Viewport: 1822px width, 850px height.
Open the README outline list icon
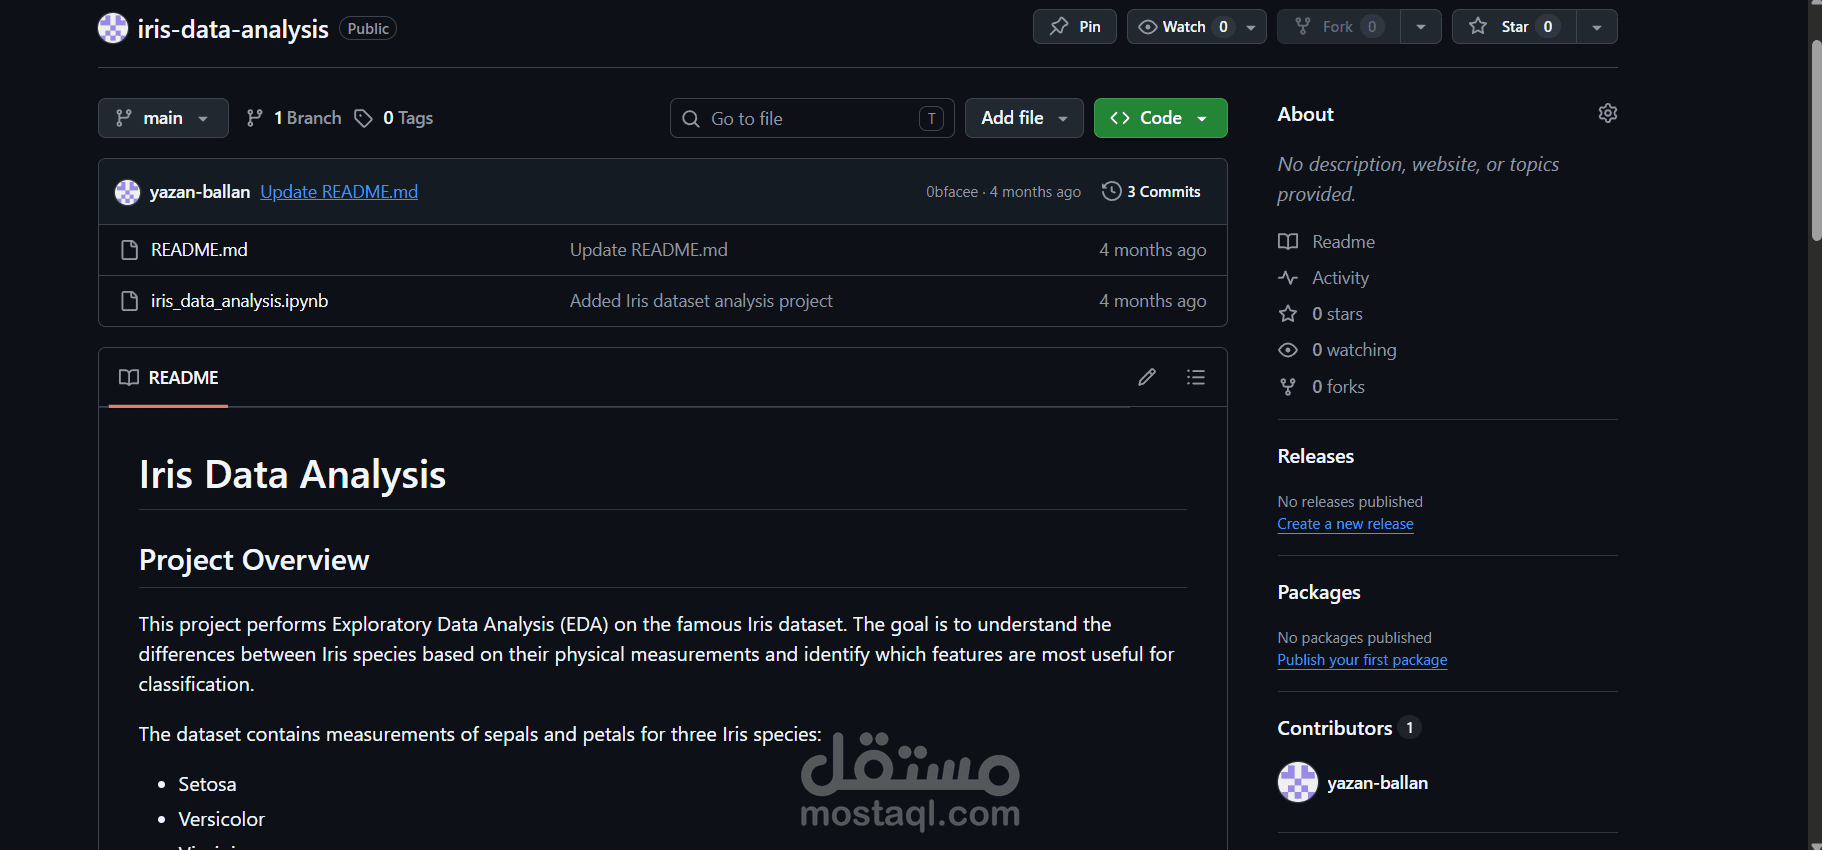[x=1196, y=377]
